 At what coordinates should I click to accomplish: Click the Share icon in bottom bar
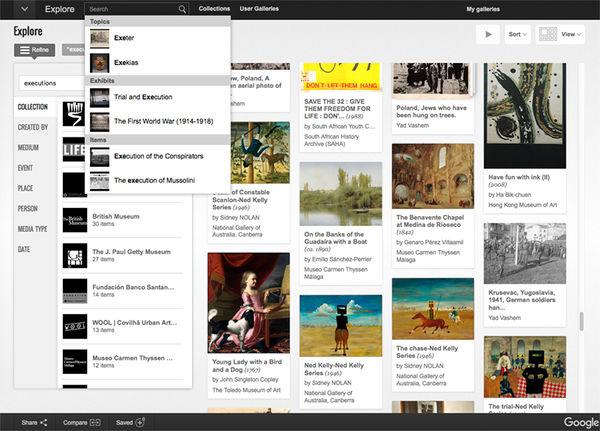coord(44,422)
